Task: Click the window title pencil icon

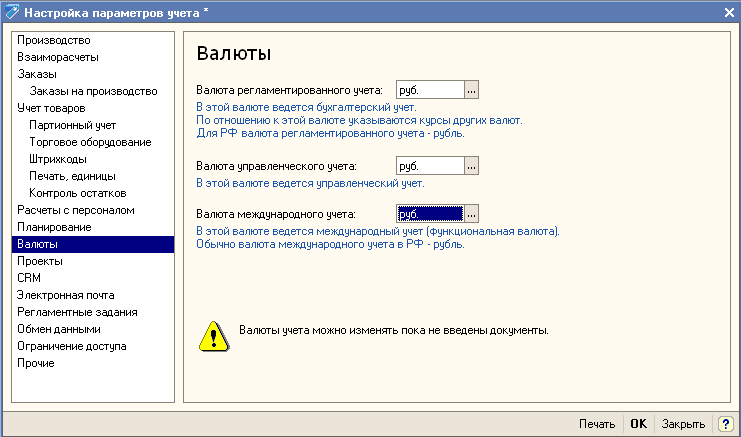Action: [11, 12]
